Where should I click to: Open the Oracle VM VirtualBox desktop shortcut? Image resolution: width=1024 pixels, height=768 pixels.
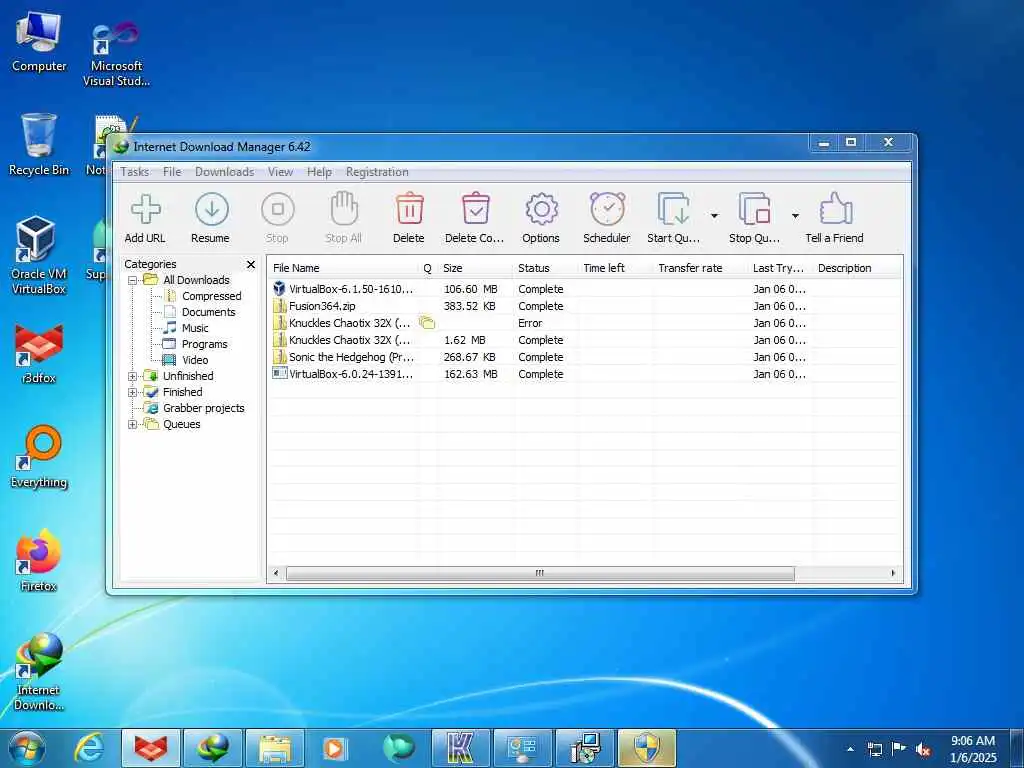point(39,255)
